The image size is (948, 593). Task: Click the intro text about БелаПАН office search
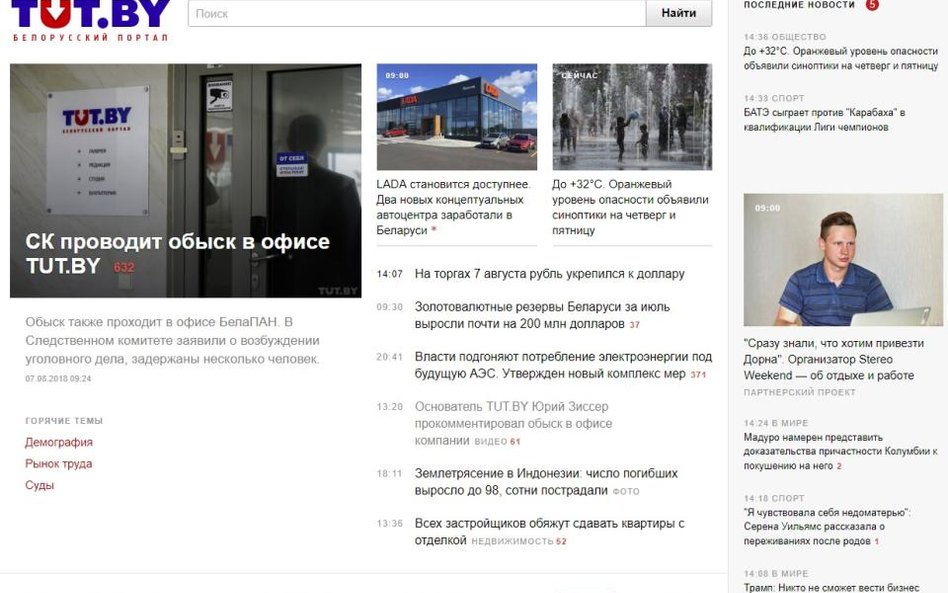172,340
